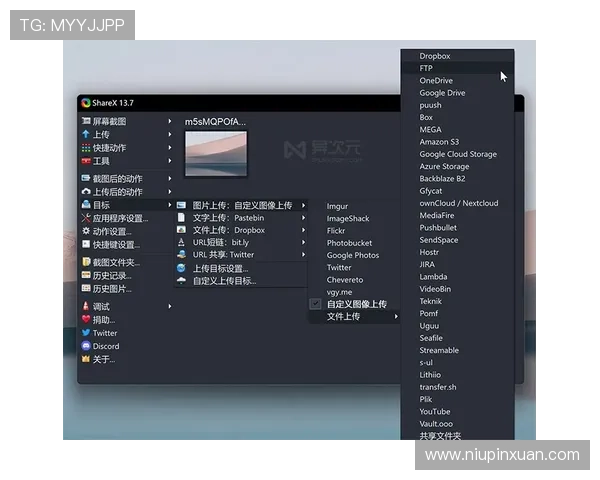
Task: Click the donate (捐助) heart icon
Action: (86, 319)
